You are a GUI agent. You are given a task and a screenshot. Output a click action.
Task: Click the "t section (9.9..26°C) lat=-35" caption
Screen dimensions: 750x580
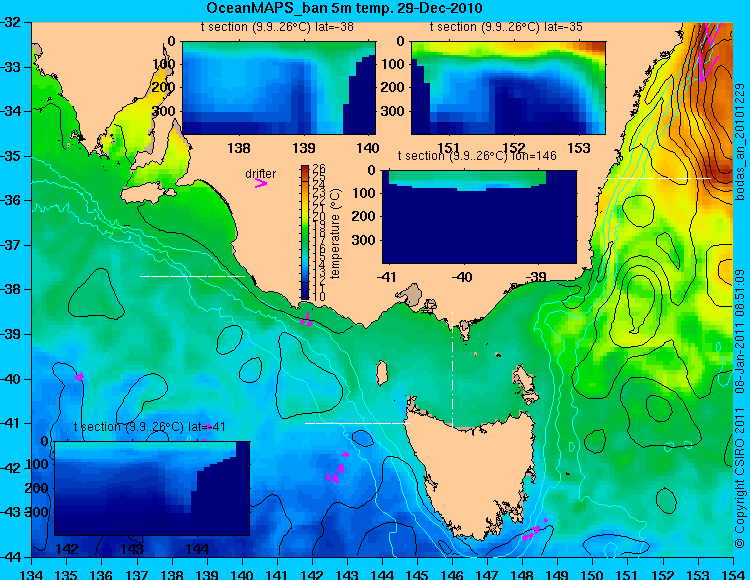pos(506,27)
